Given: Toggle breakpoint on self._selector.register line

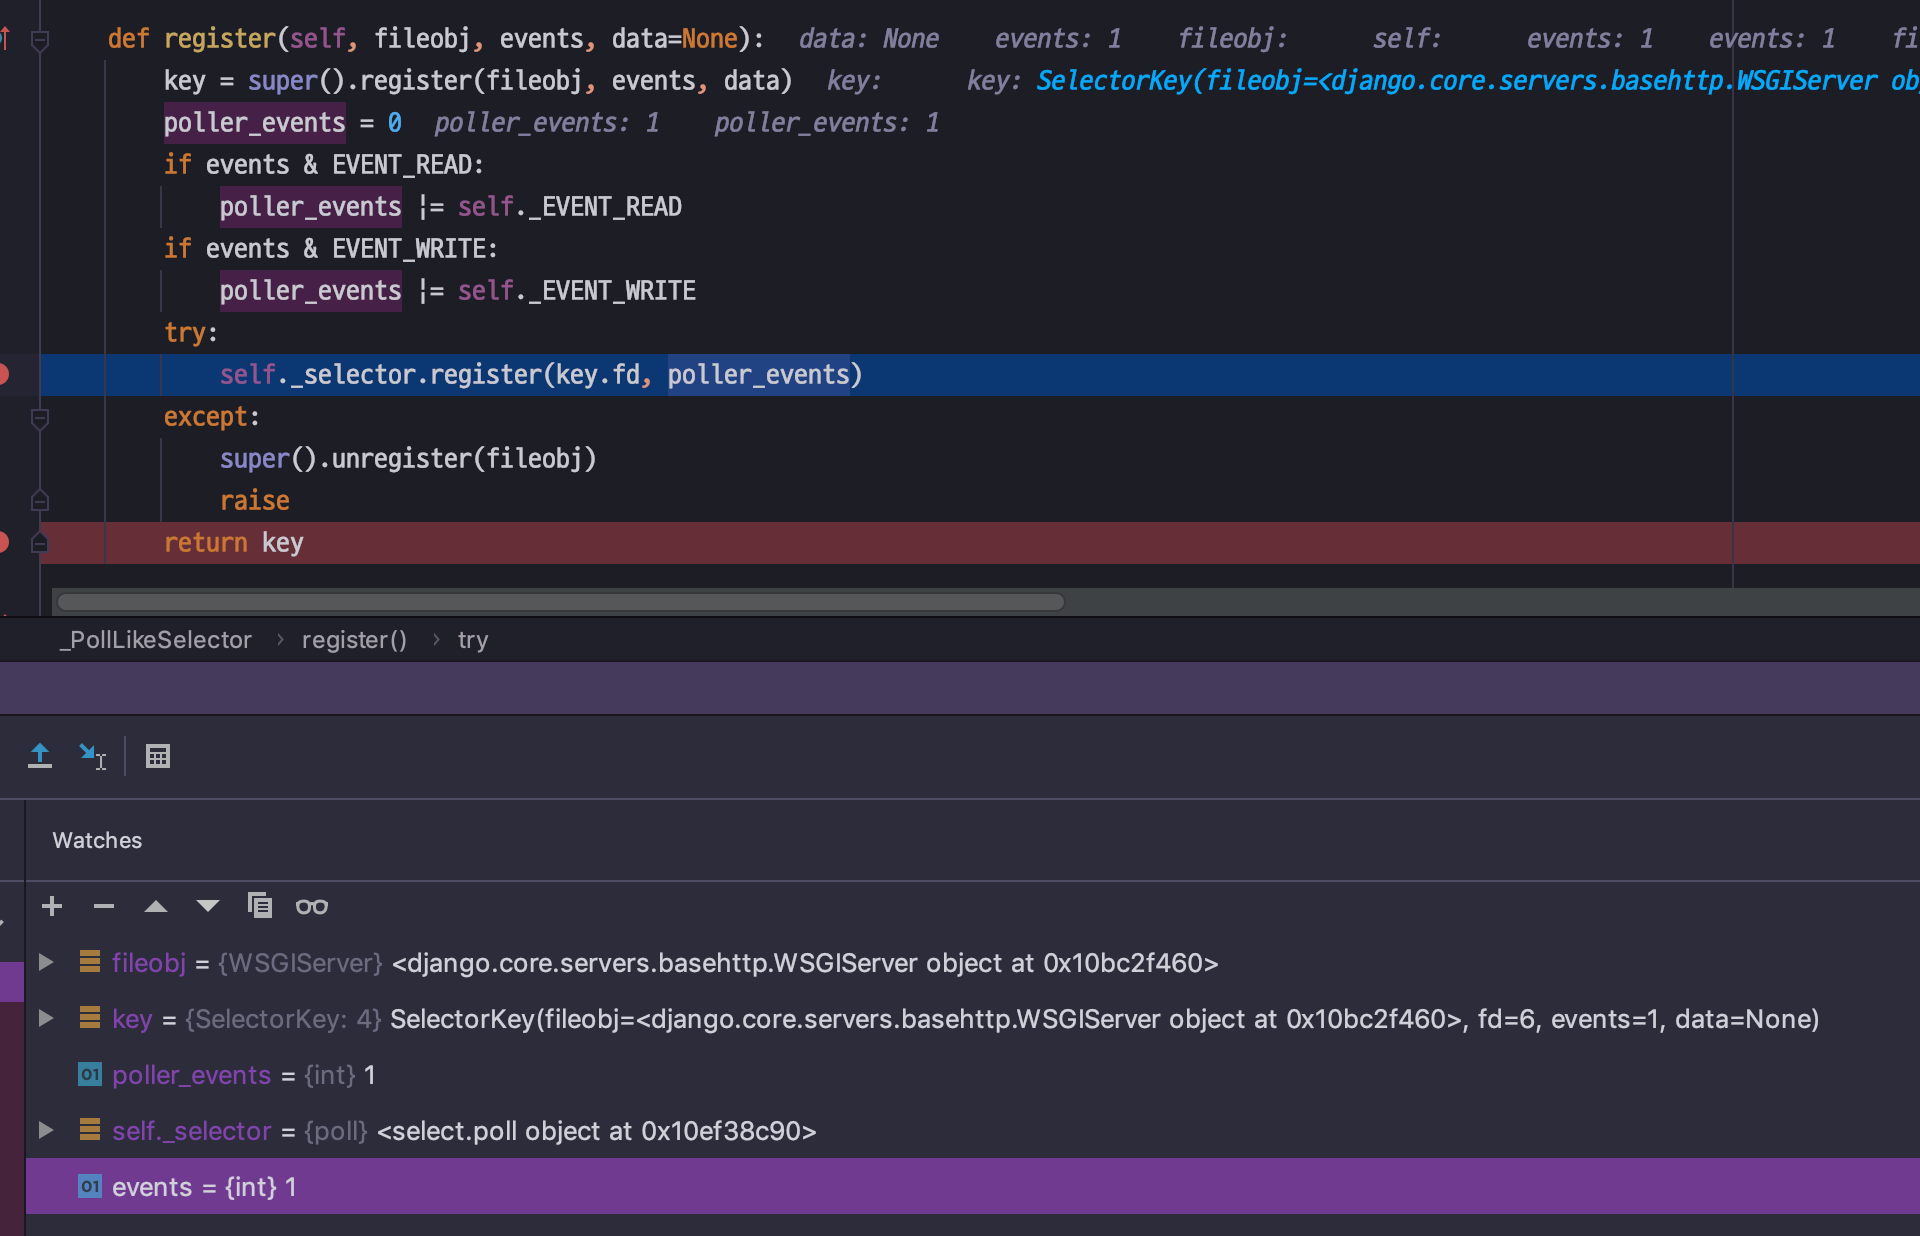Looking at the screenshot, I should (3, 374).
